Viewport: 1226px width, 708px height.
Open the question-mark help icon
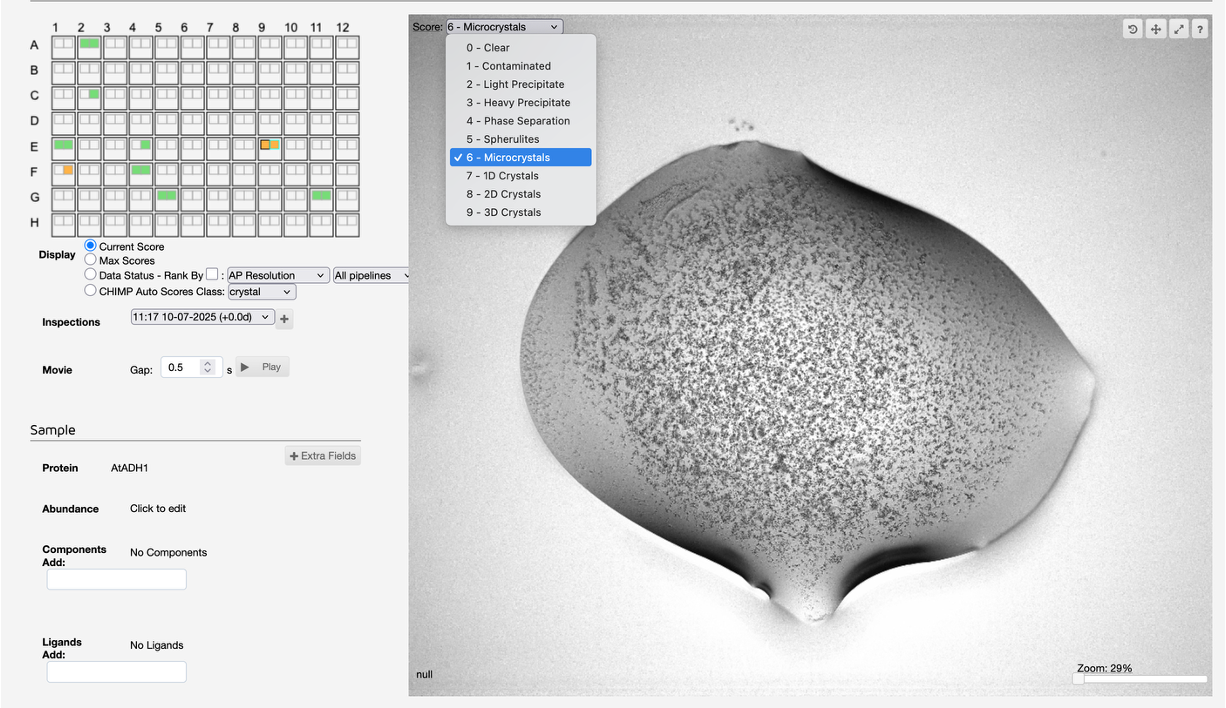(x=1200, y=29)
